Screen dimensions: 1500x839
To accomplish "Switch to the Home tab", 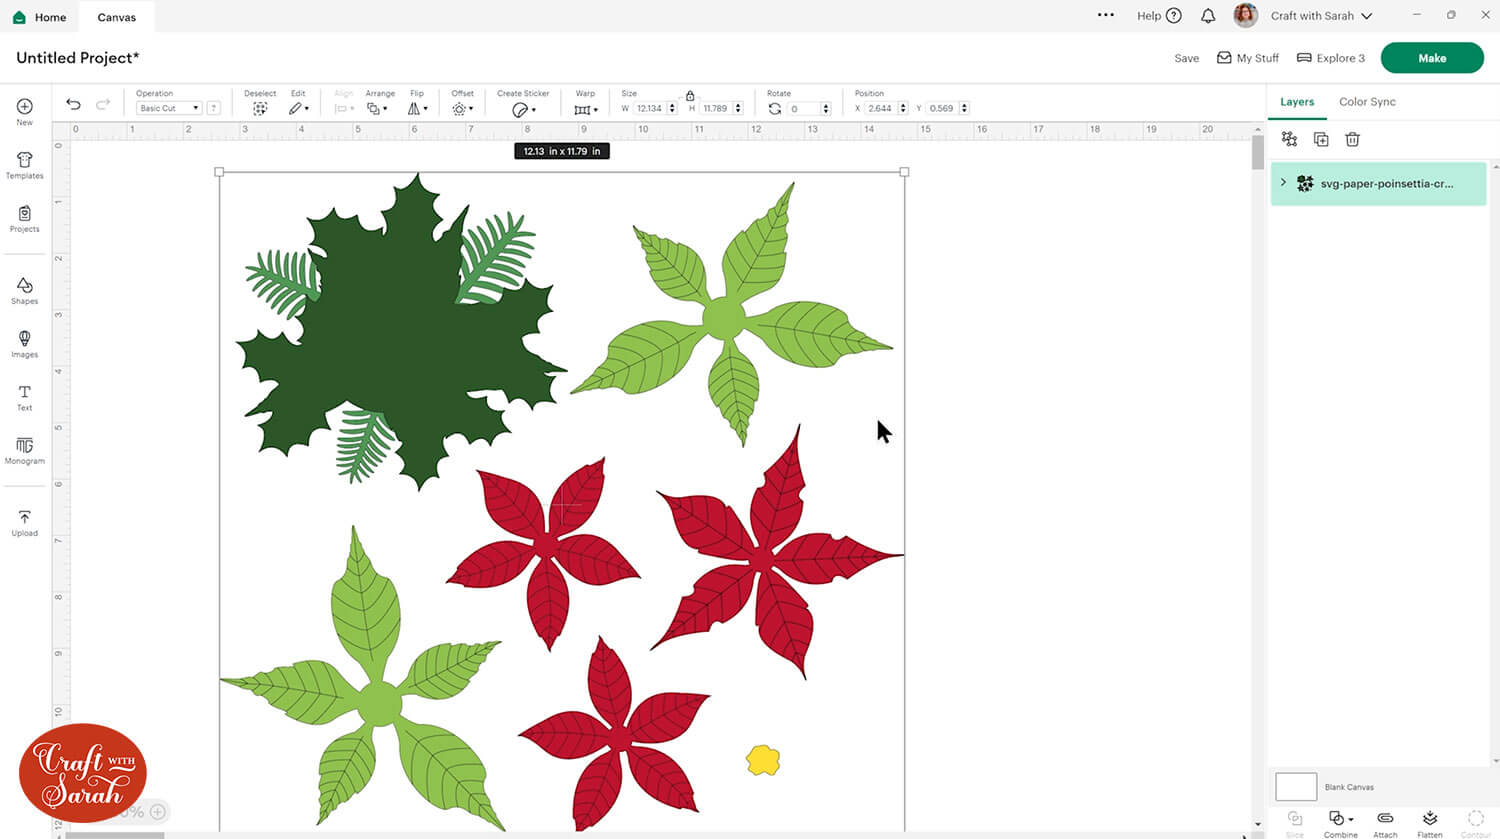I will pyautogui.click(x=40, y=17).
